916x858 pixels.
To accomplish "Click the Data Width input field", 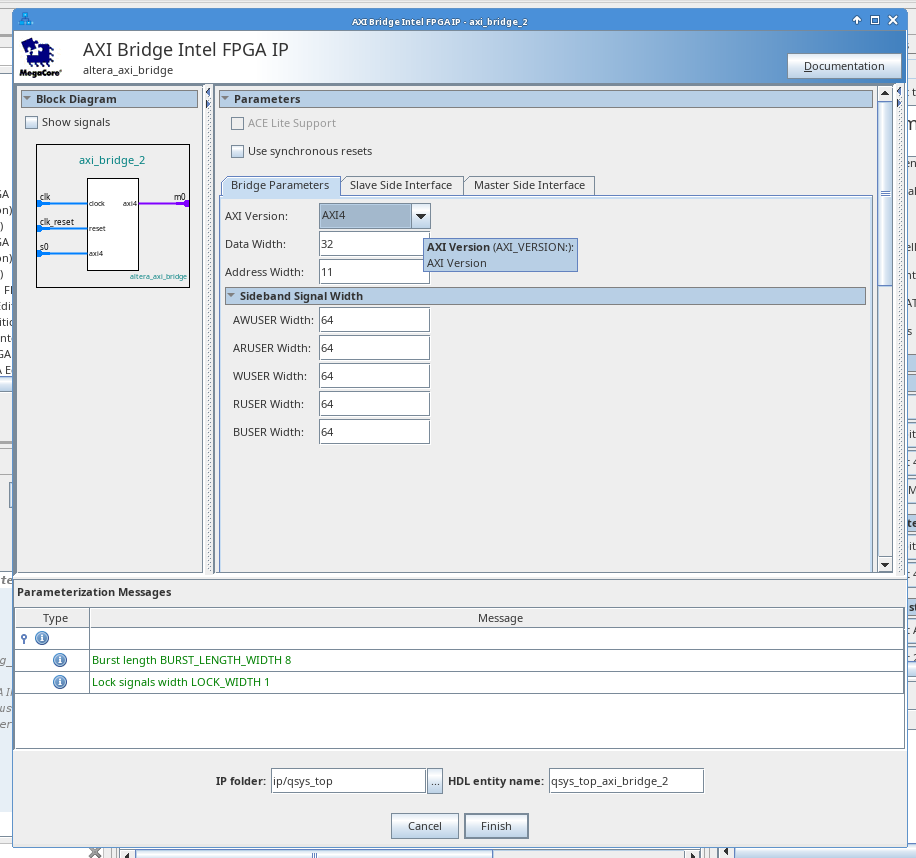I will click(374, 244).
